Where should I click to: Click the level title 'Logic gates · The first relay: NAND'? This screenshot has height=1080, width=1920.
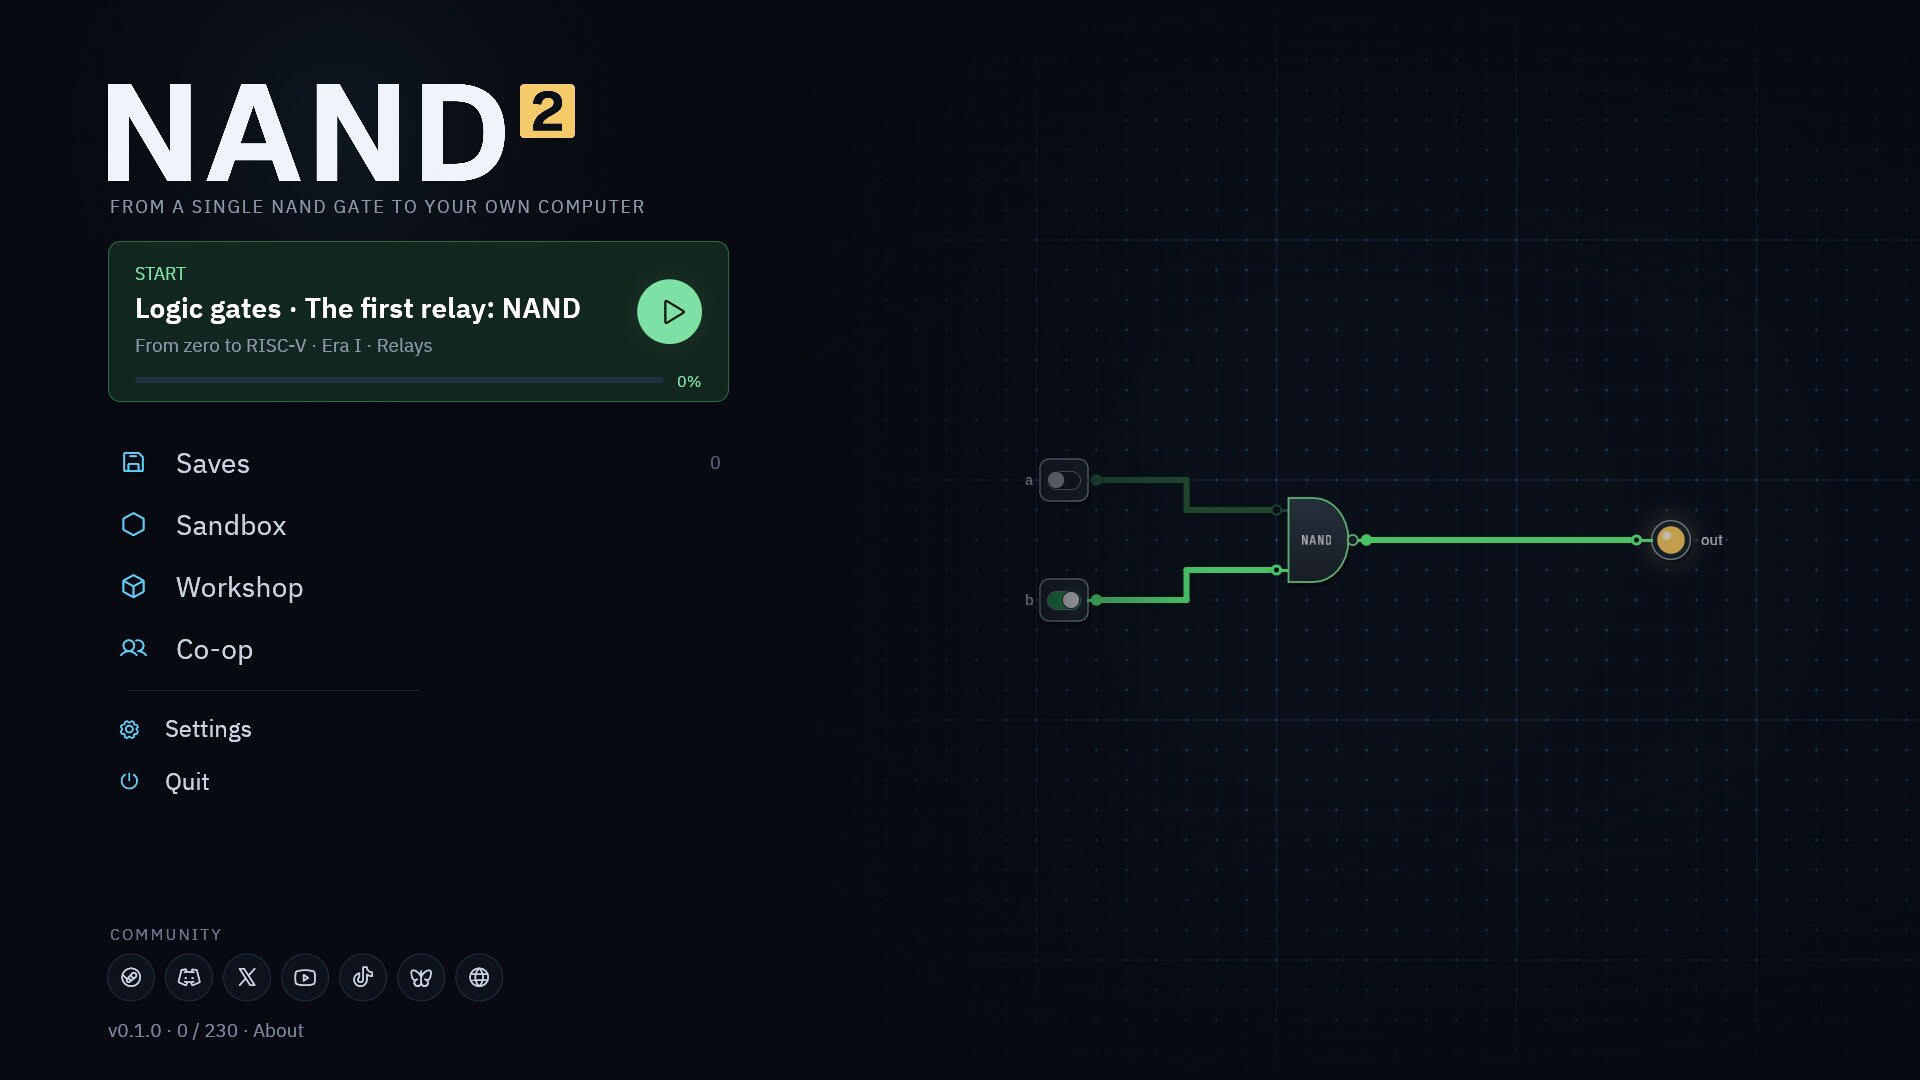[x=358, y=308]
